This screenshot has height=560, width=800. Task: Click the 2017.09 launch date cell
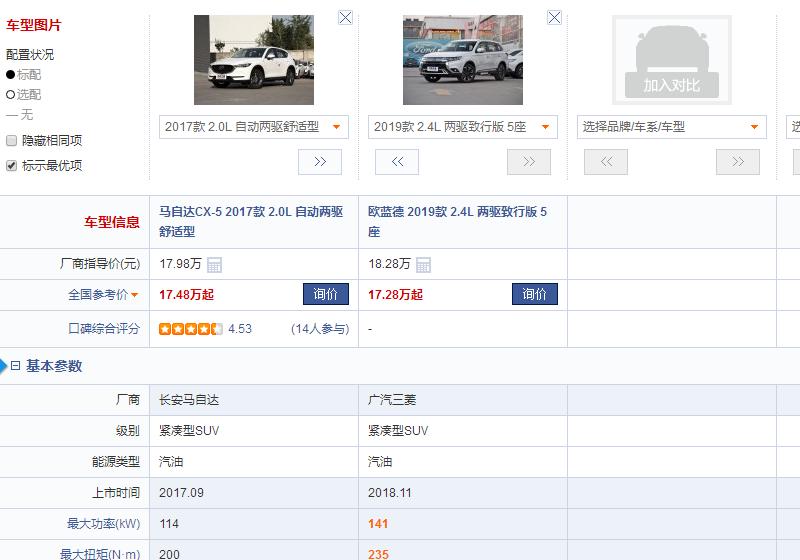click(181, 493)
